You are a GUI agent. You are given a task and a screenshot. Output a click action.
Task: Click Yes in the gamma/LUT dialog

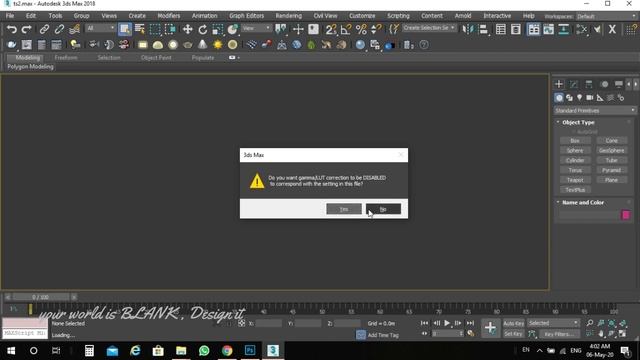pyautogui.click(x=344, y=209)
